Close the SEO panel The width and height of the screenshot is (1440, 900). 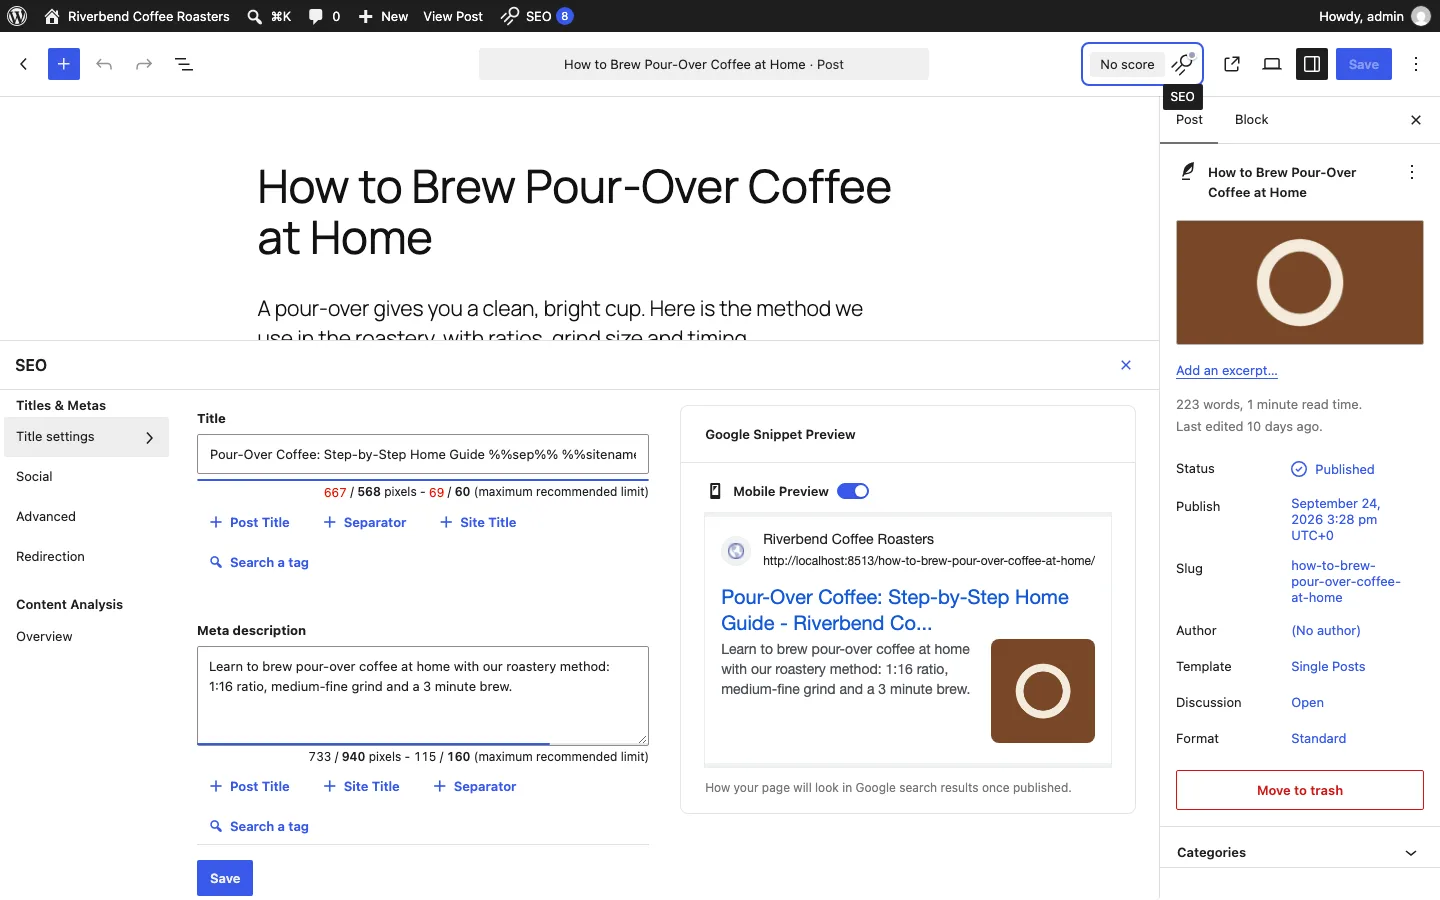1126,365
